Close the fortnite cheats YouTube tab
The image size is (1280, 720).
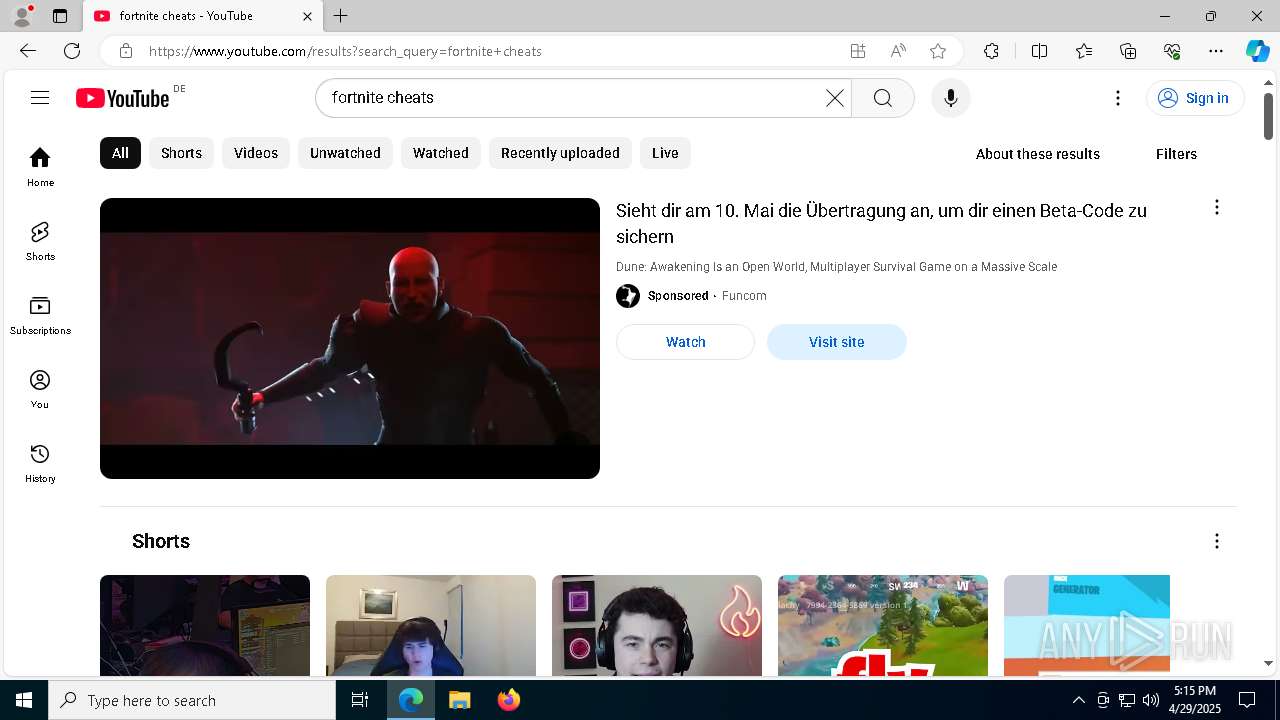307,16
